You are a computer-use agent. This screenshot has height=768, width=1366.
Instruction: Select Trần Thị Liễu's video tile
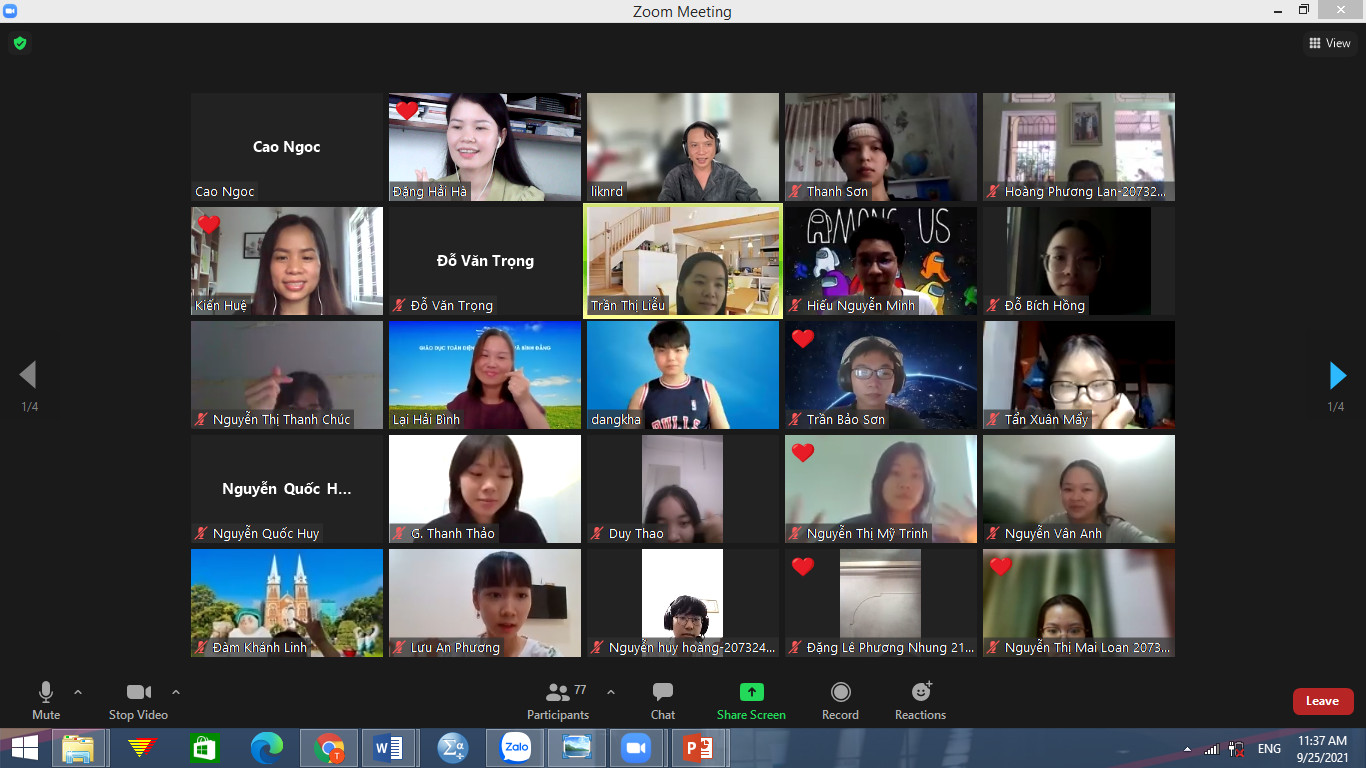[683, 261]
